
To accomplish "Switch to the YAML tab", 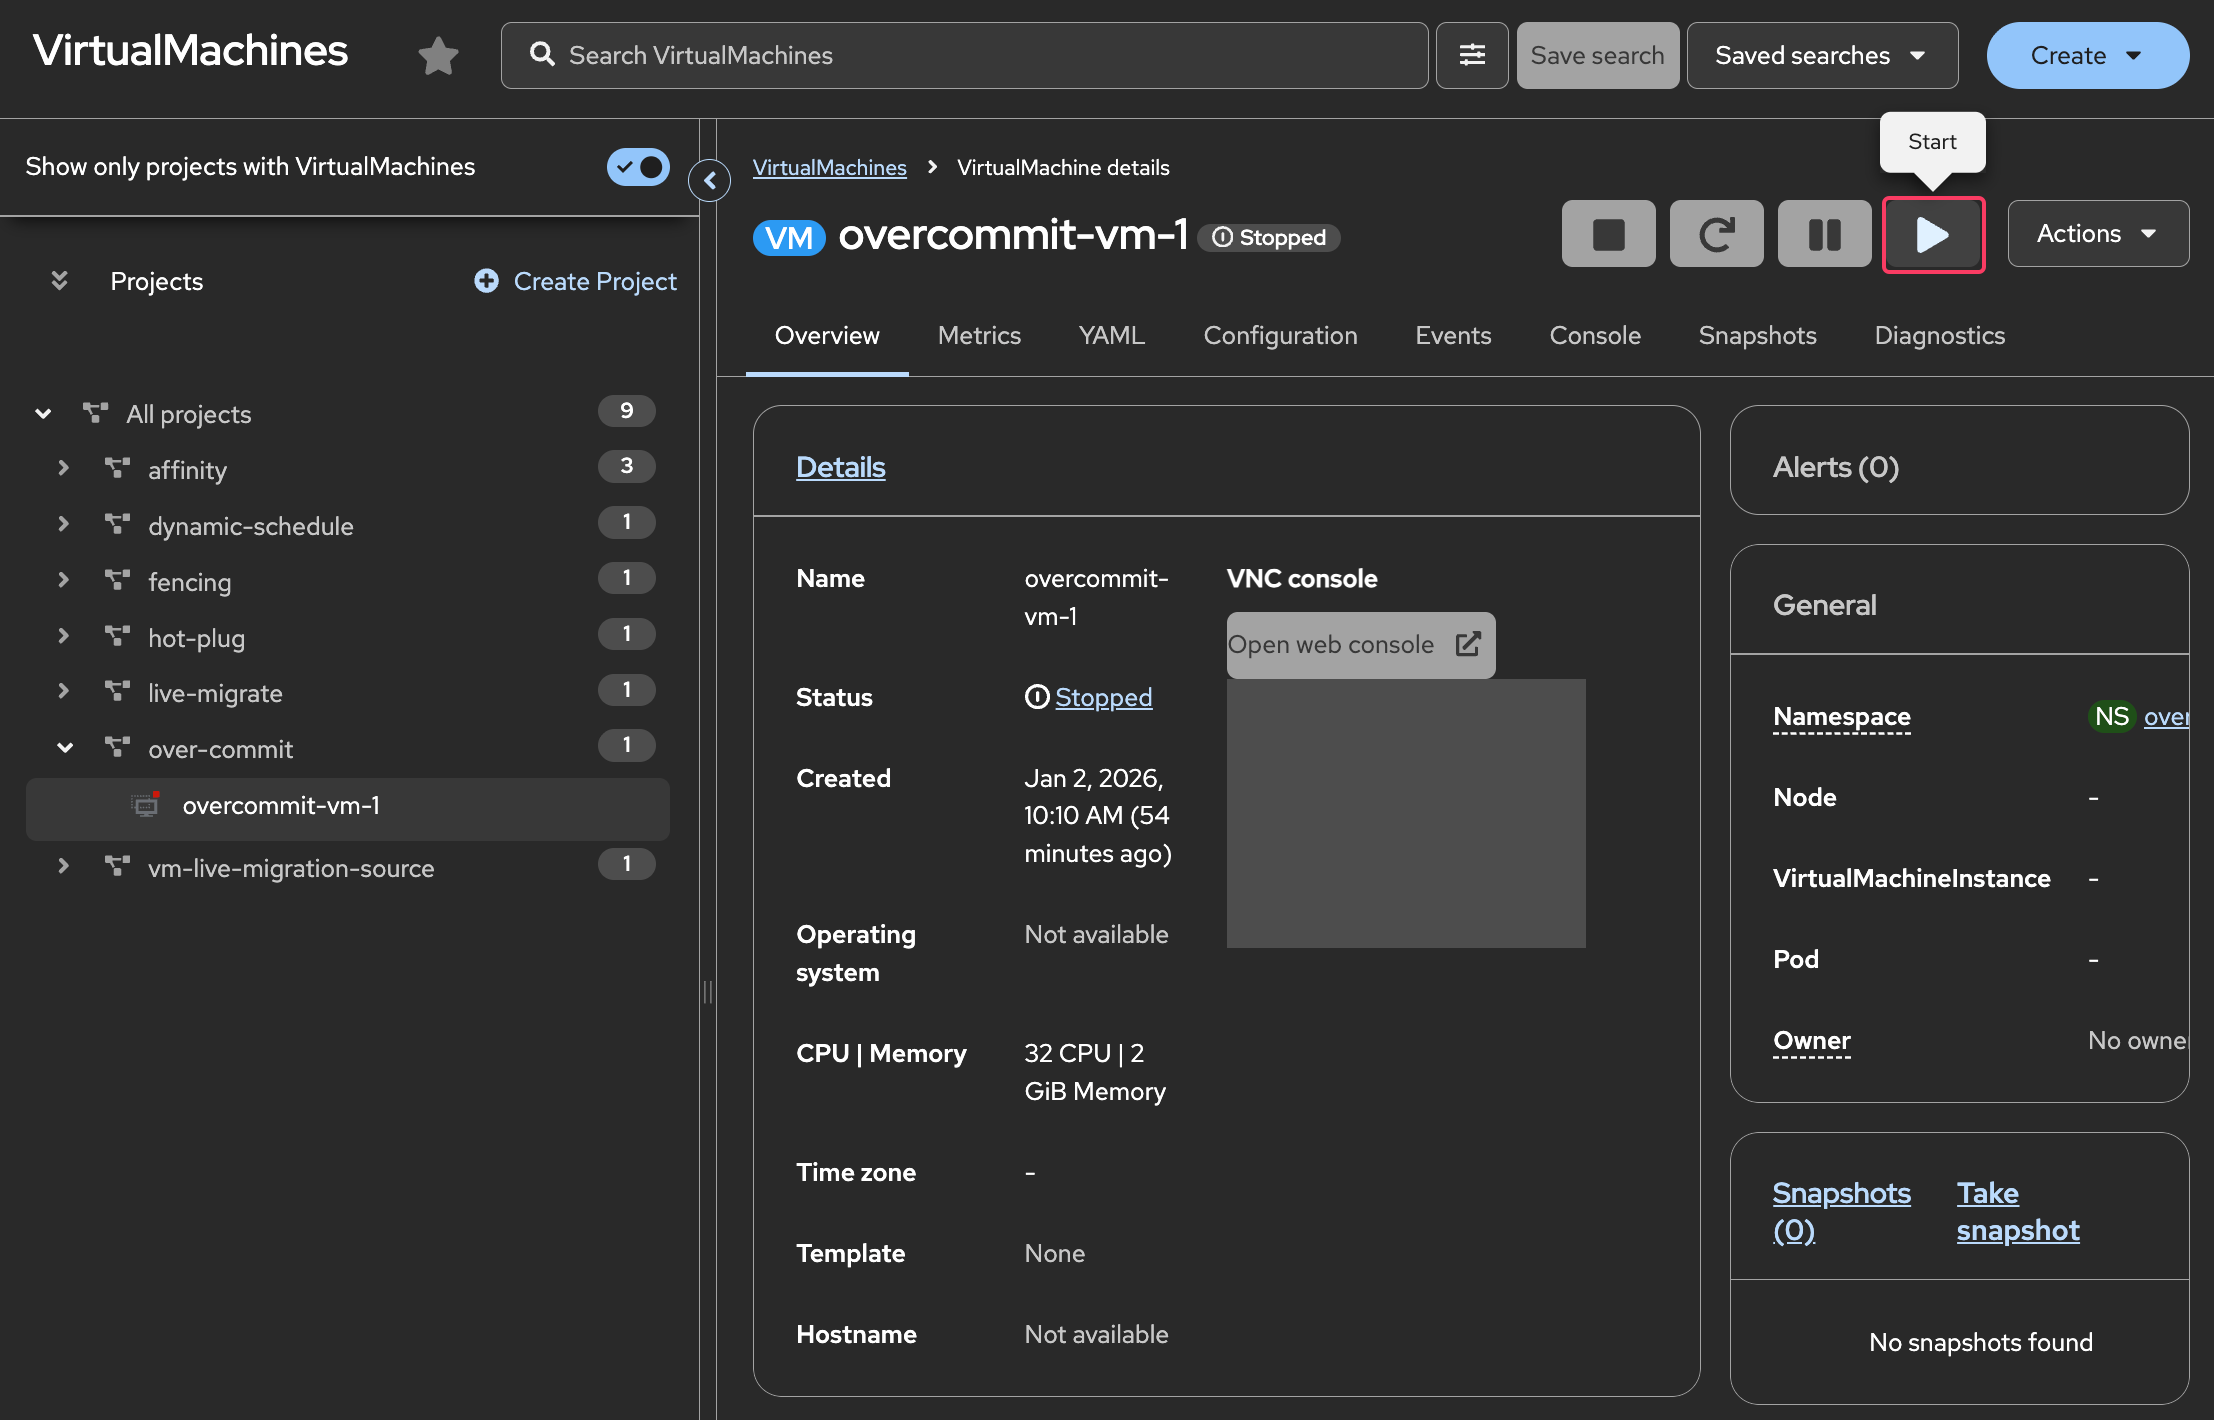I will (1111, 336).
